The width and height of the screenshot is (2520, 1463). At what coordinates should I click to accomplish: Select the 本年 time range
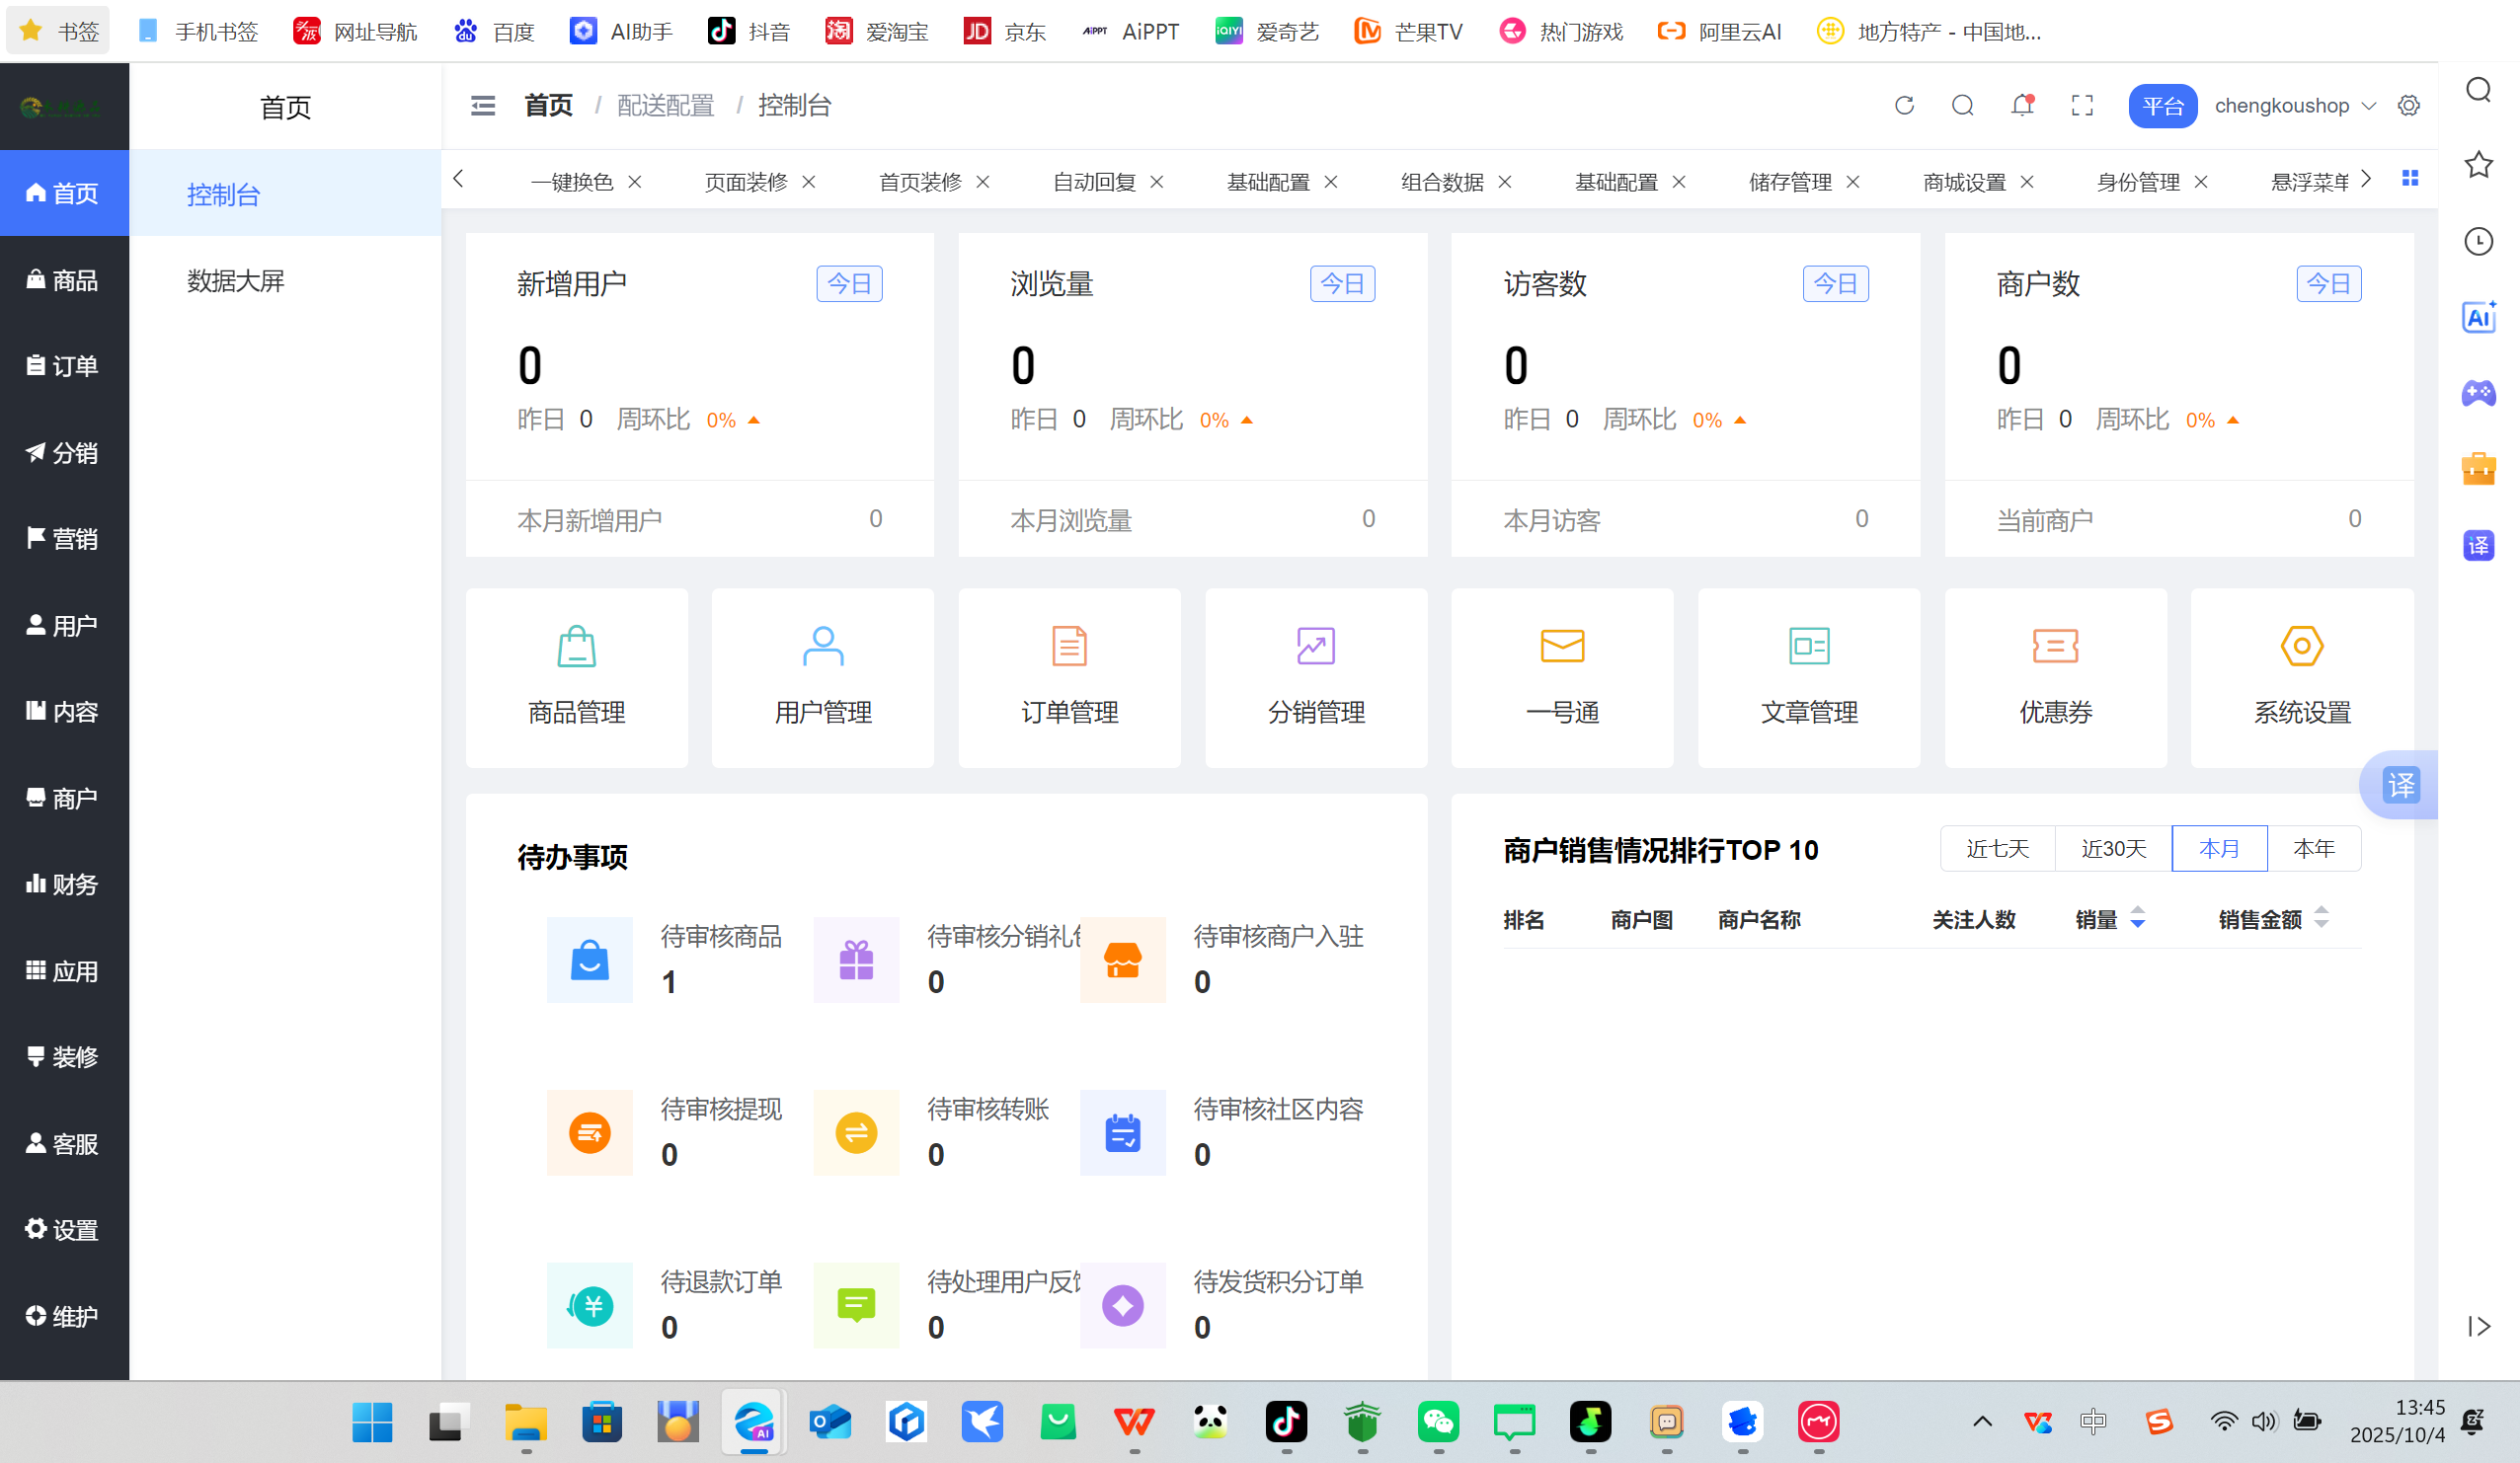[2313, 849]
